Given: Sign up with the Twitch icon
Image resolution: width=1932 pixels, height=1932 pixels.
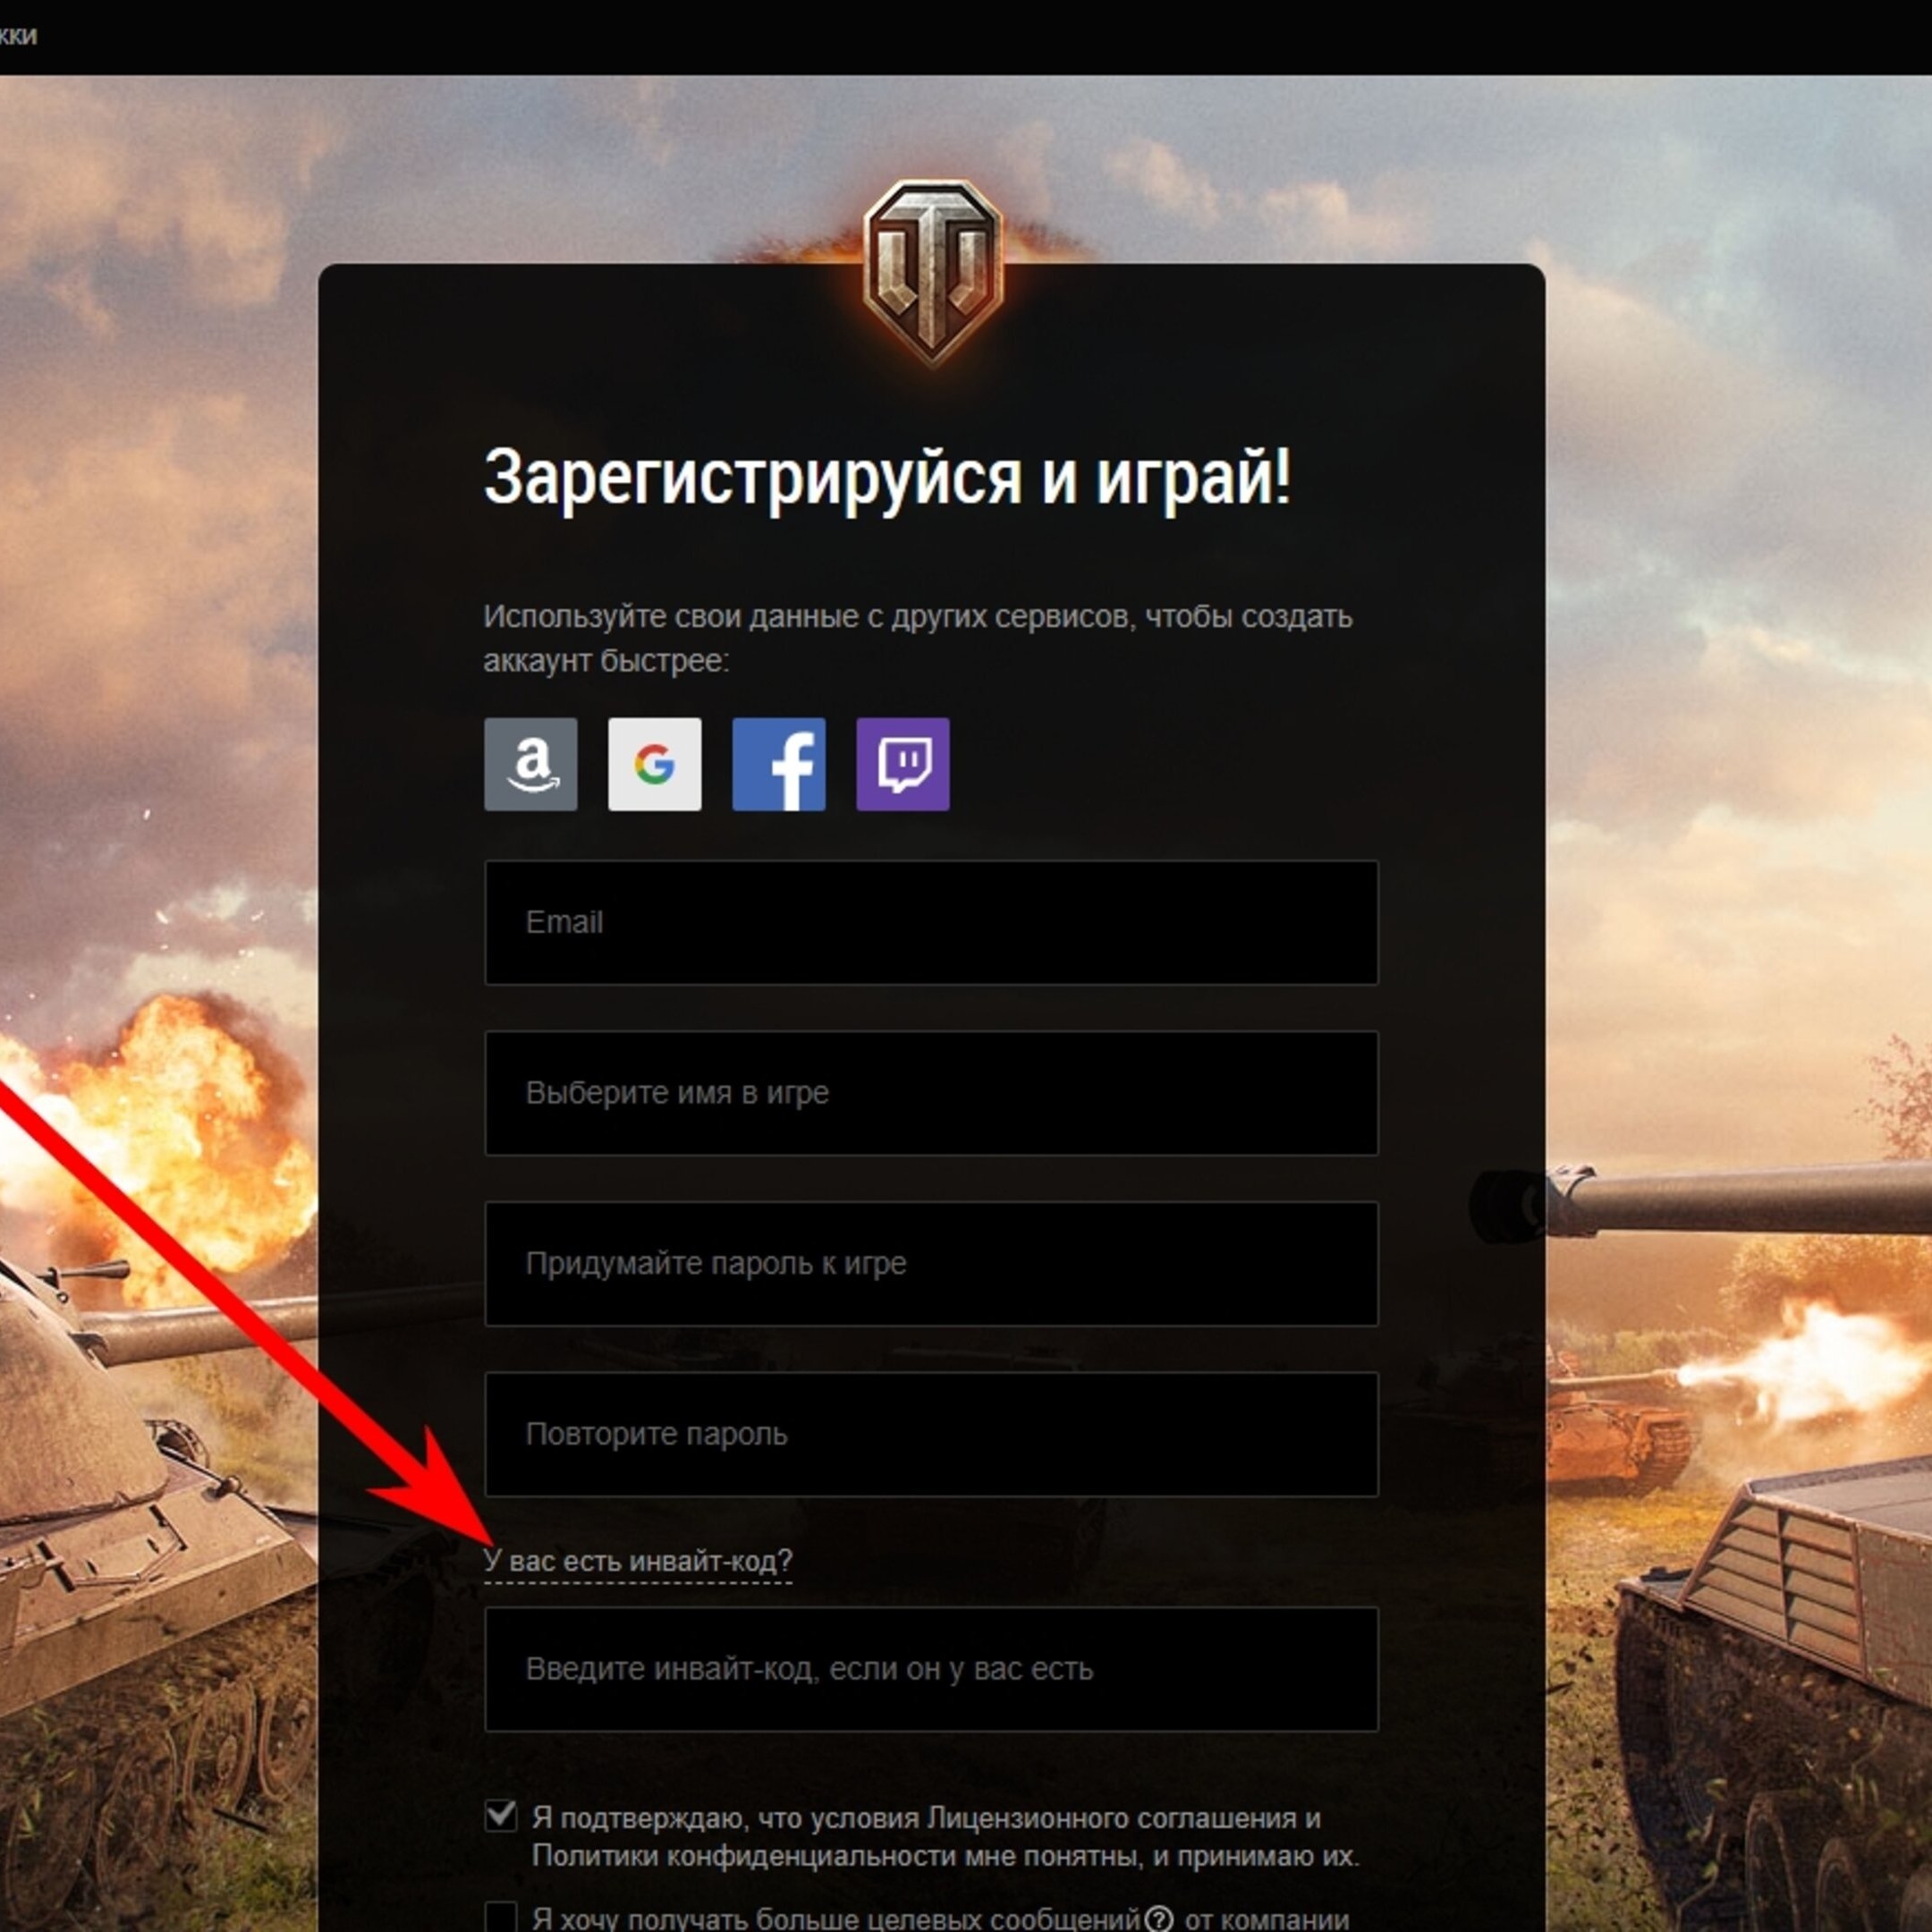Looking at the screenshot, I should [x=902, y=764].
